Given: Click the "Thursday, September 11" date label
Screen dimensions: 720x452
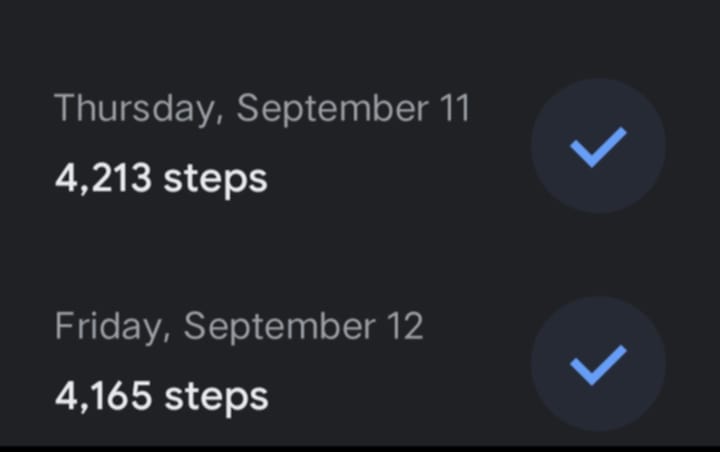Looking at the screenshot, I should pos(262,108).
